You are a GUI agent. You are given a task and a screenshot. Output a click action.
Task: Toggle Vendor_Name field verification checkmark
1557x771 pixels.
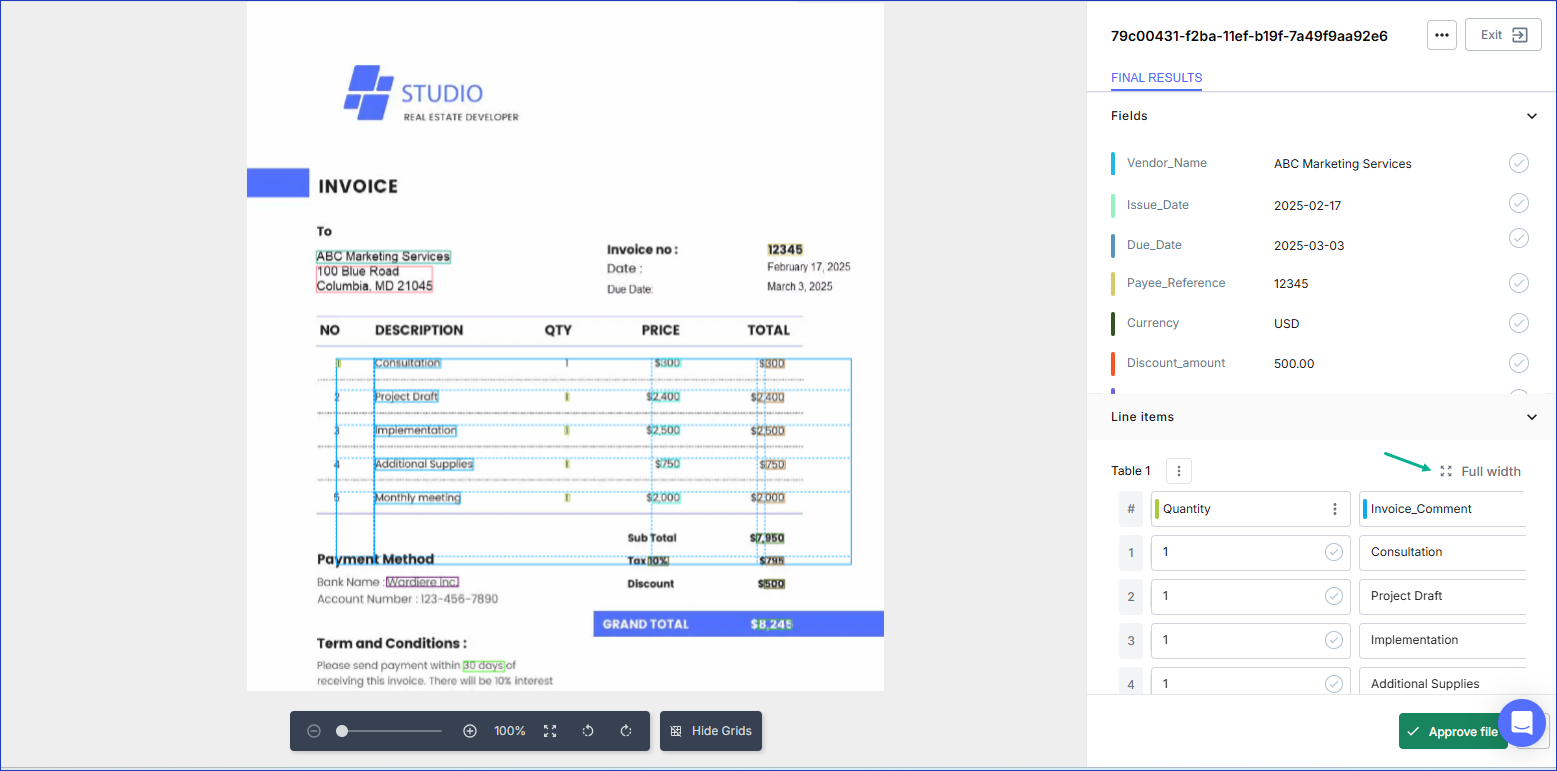coord(1518,163)
